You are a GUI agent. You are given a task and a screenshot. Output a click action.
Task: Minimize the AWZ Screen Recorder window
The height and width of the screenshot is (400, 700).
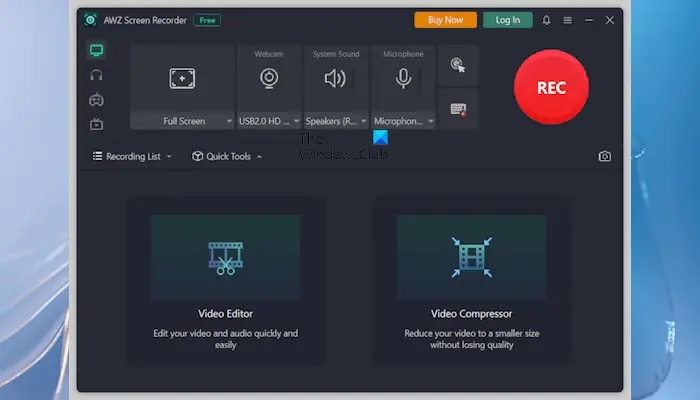click(x=589, y=20)
